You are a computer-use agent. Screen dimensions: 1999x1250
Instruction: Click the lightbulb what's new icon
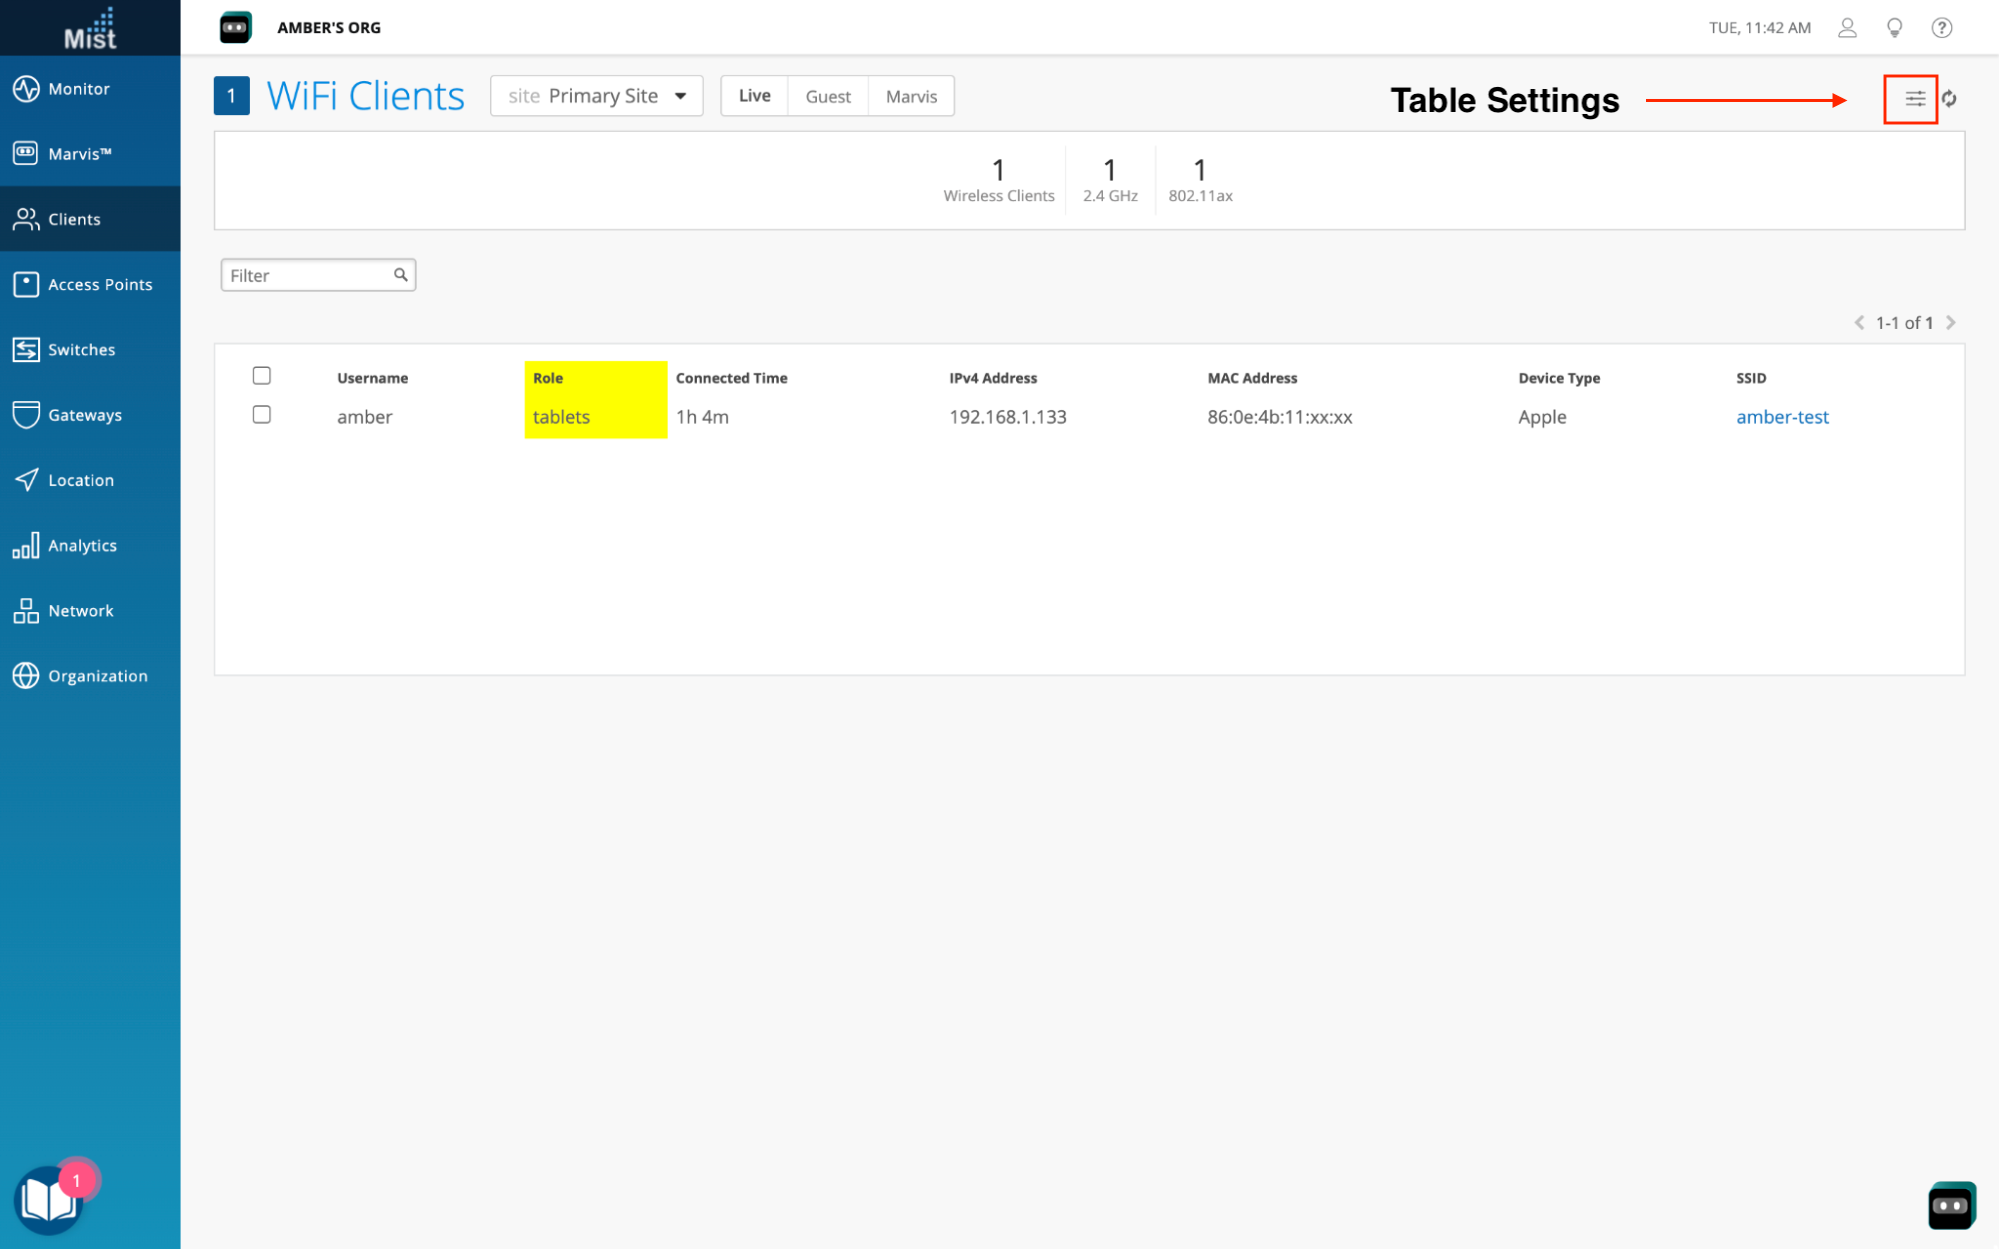pos(1894,28)
